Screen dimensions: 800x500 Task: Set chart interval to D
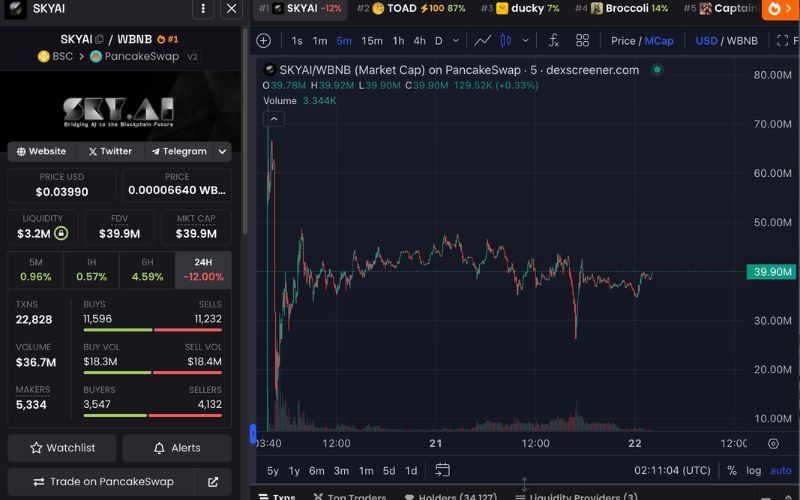[439, 41]
